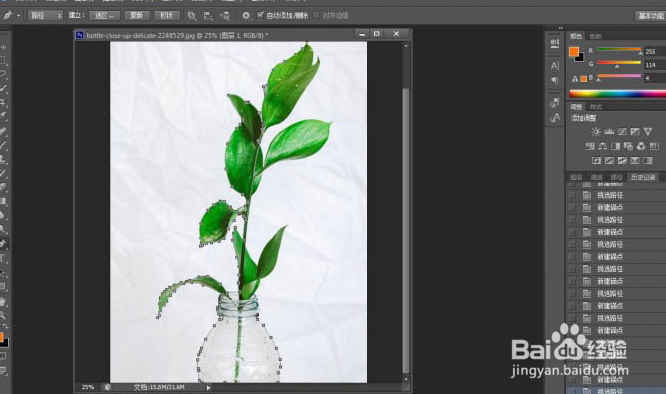Select the Lasso tool in the toolbox
Image resolution: width=666 pixels, height=394 pixels.
tap(3, 73)
